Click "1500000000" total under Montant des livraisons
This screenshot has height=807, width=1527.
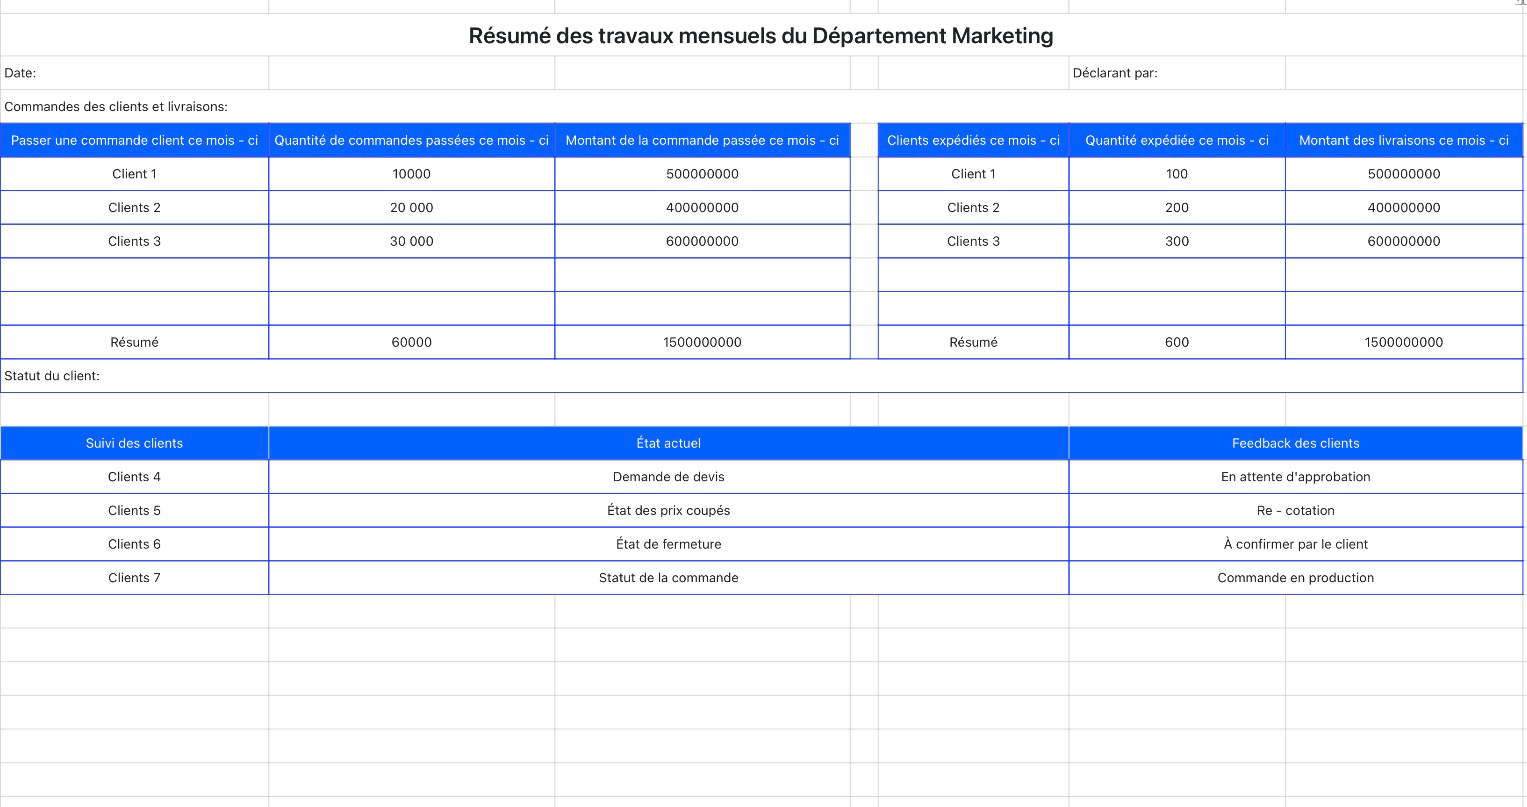(x=1404, y=343)
